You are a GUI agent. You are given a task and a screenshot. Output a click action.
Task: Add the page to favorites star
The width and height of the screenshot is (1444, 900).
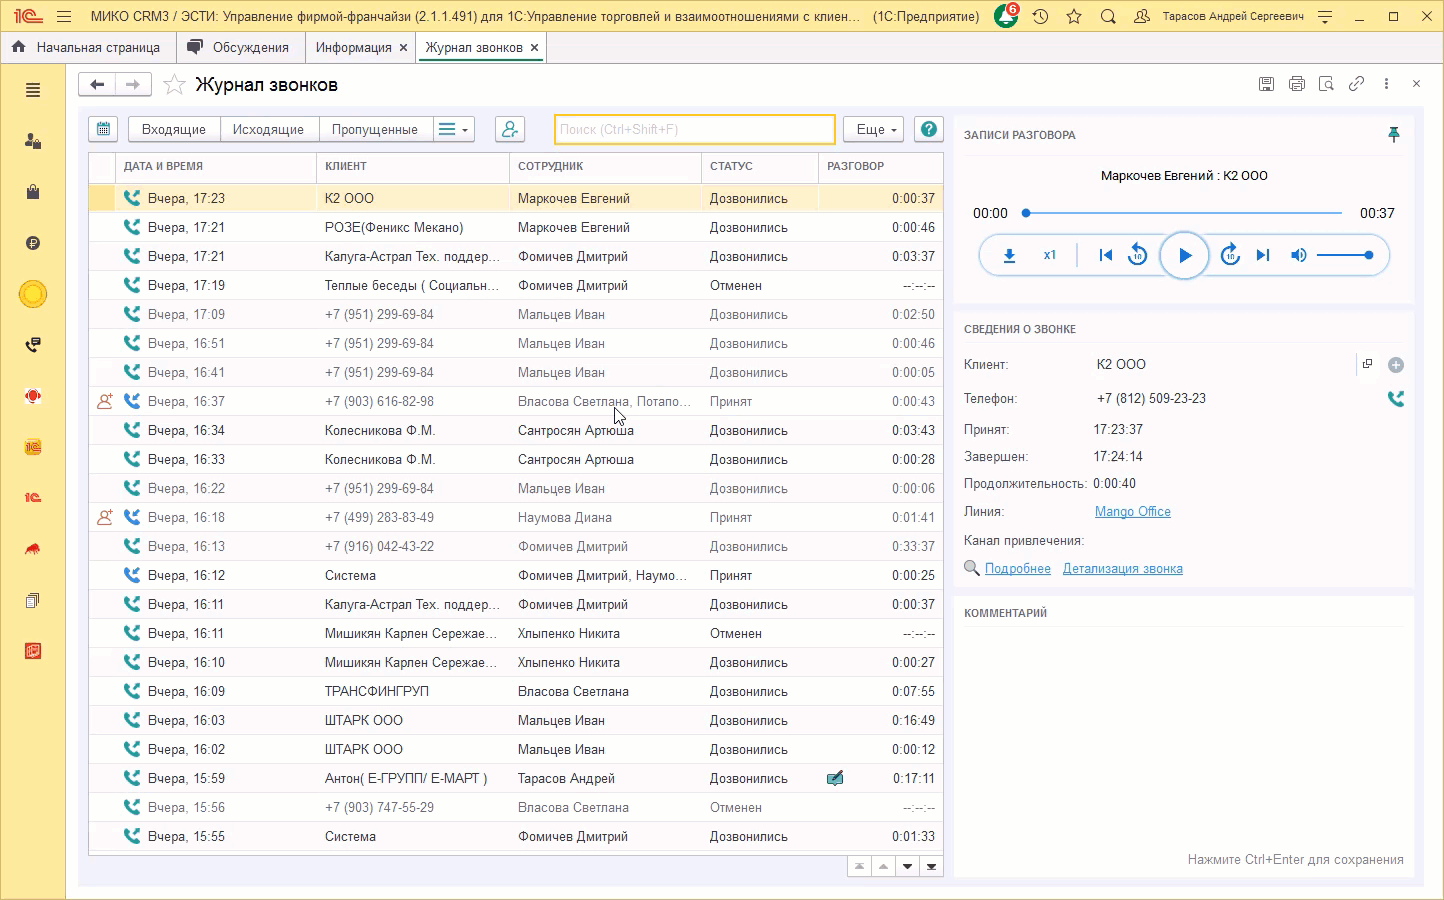[x=174, y=85]
